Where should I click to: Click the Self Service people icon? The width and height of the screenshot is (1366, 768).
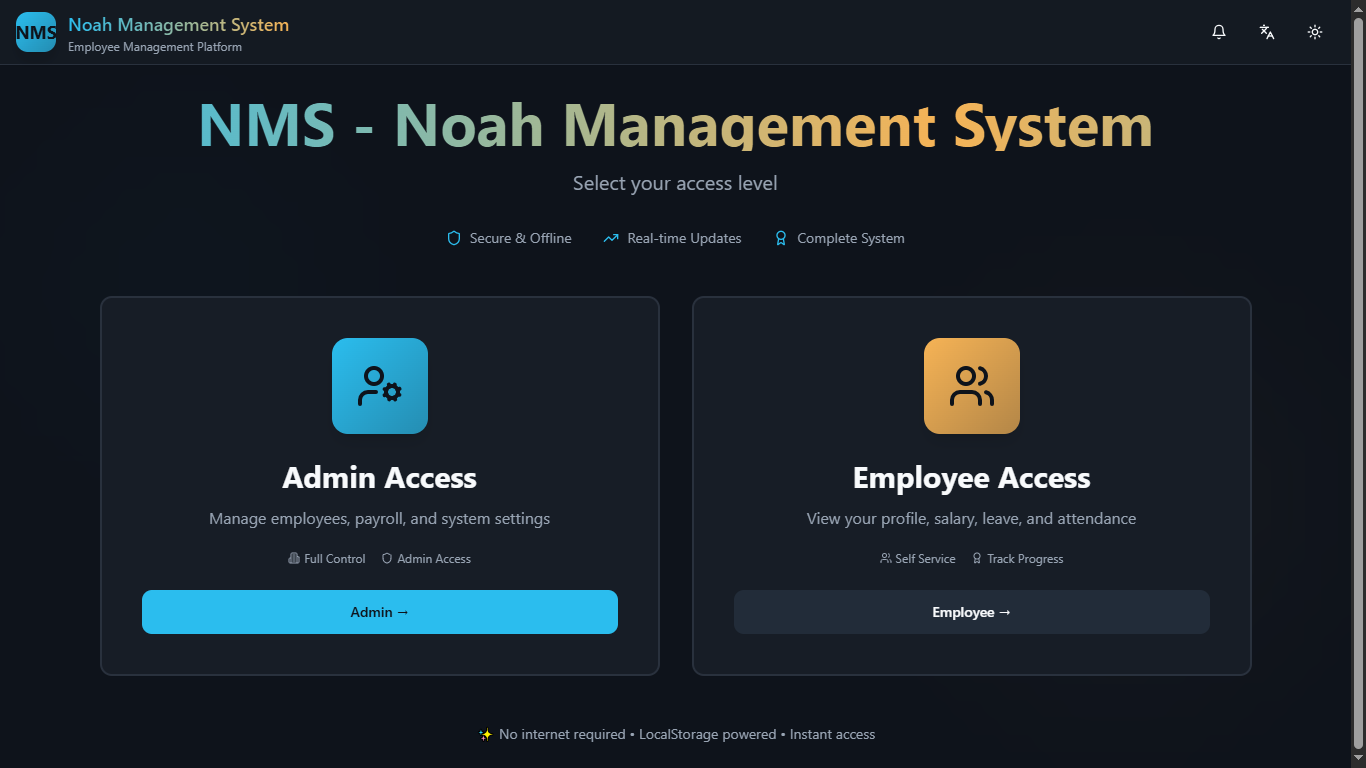click(886, 559)
